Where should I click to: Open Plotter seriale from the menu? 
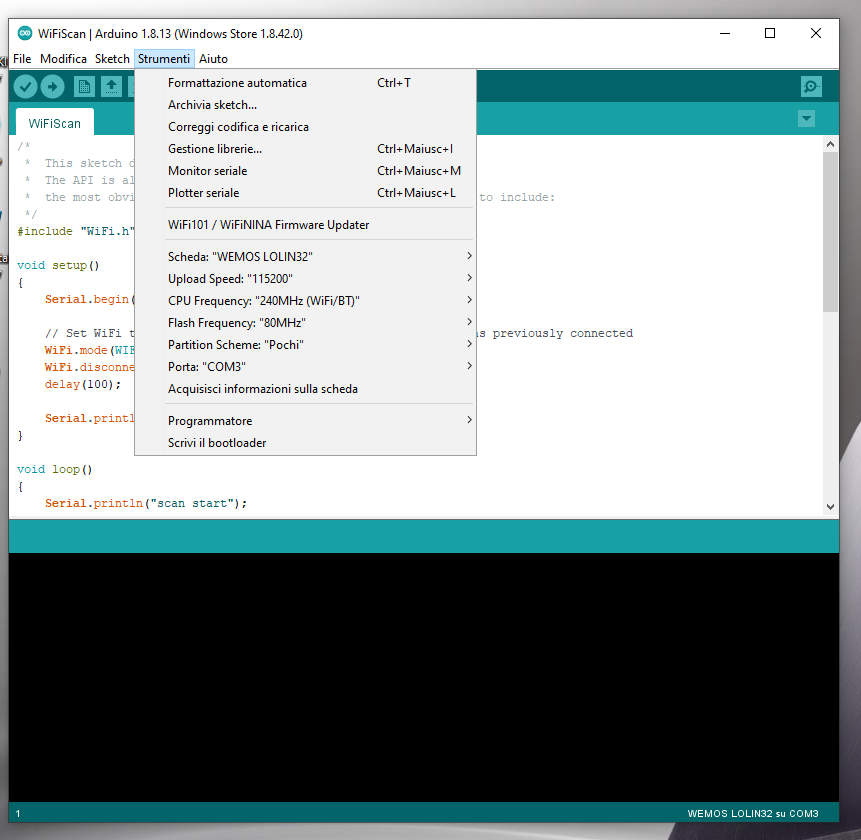pyautogui.click(x=306, y=193)
